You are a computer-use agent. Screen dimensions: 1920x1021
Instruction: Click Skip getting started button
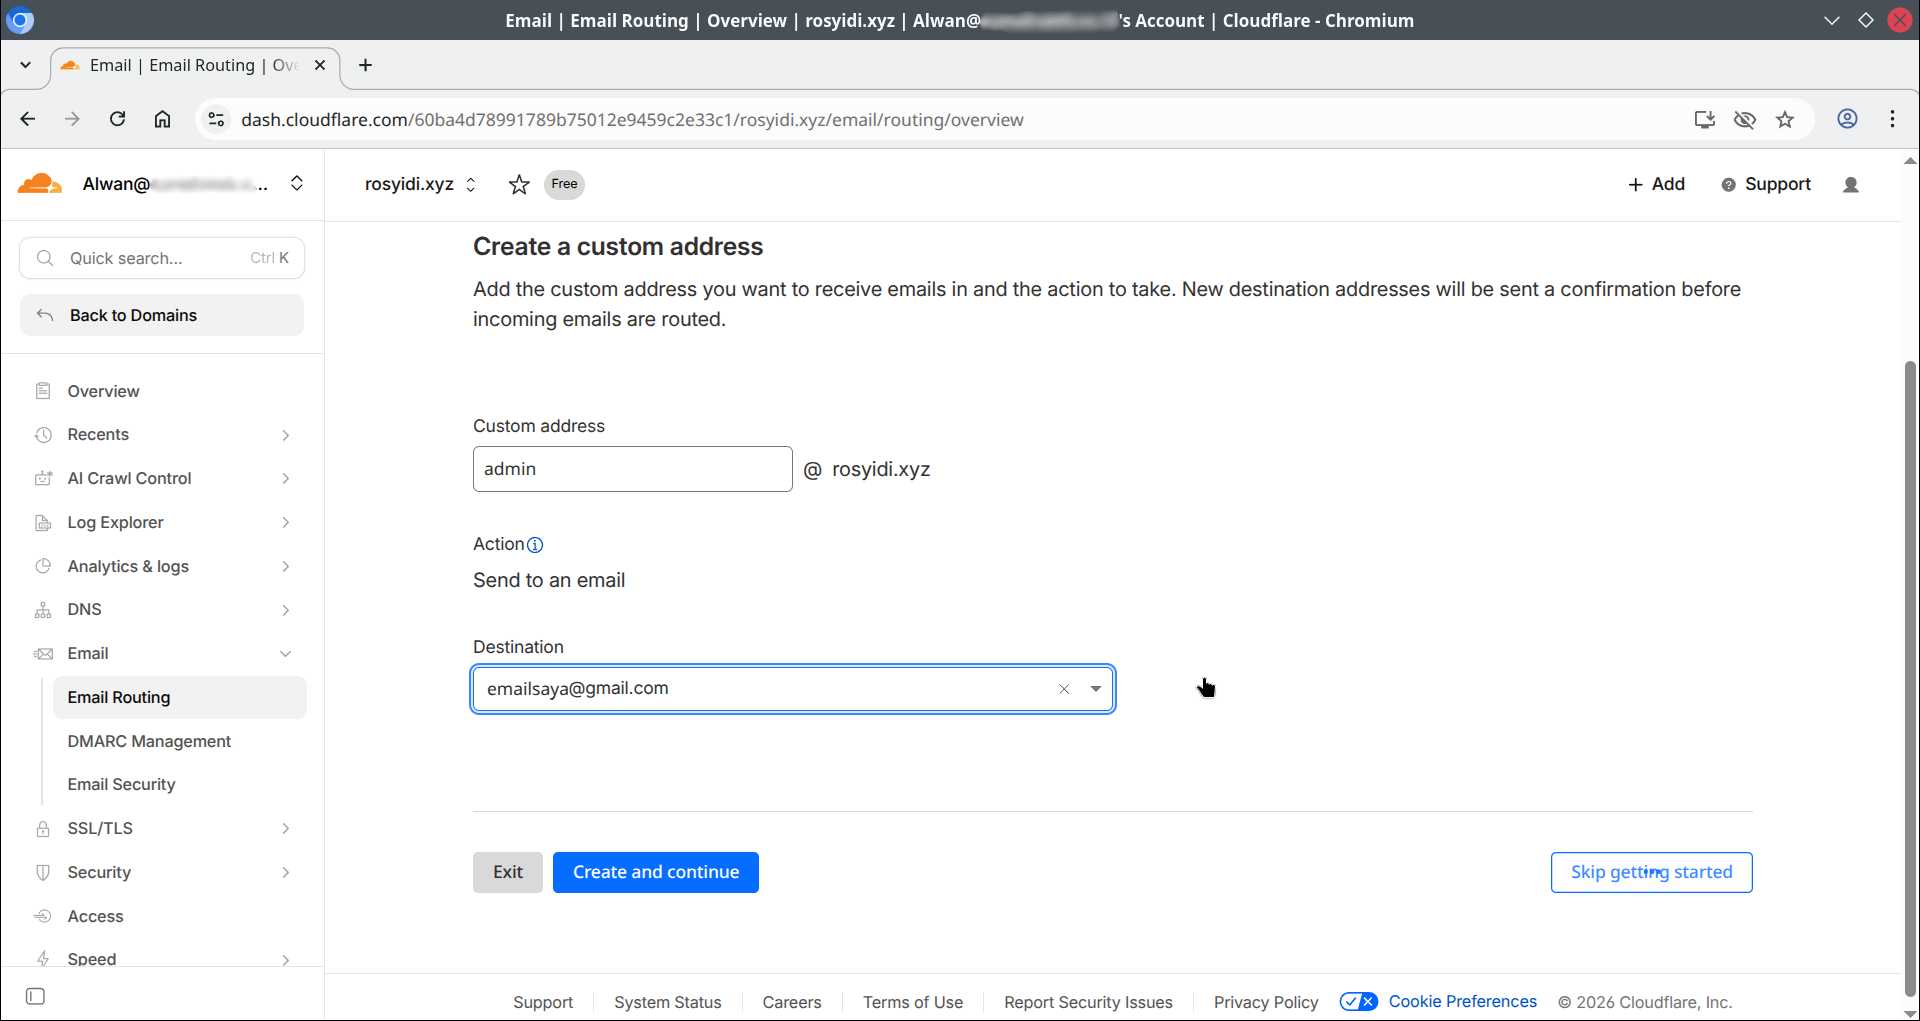coord(1650,872)
